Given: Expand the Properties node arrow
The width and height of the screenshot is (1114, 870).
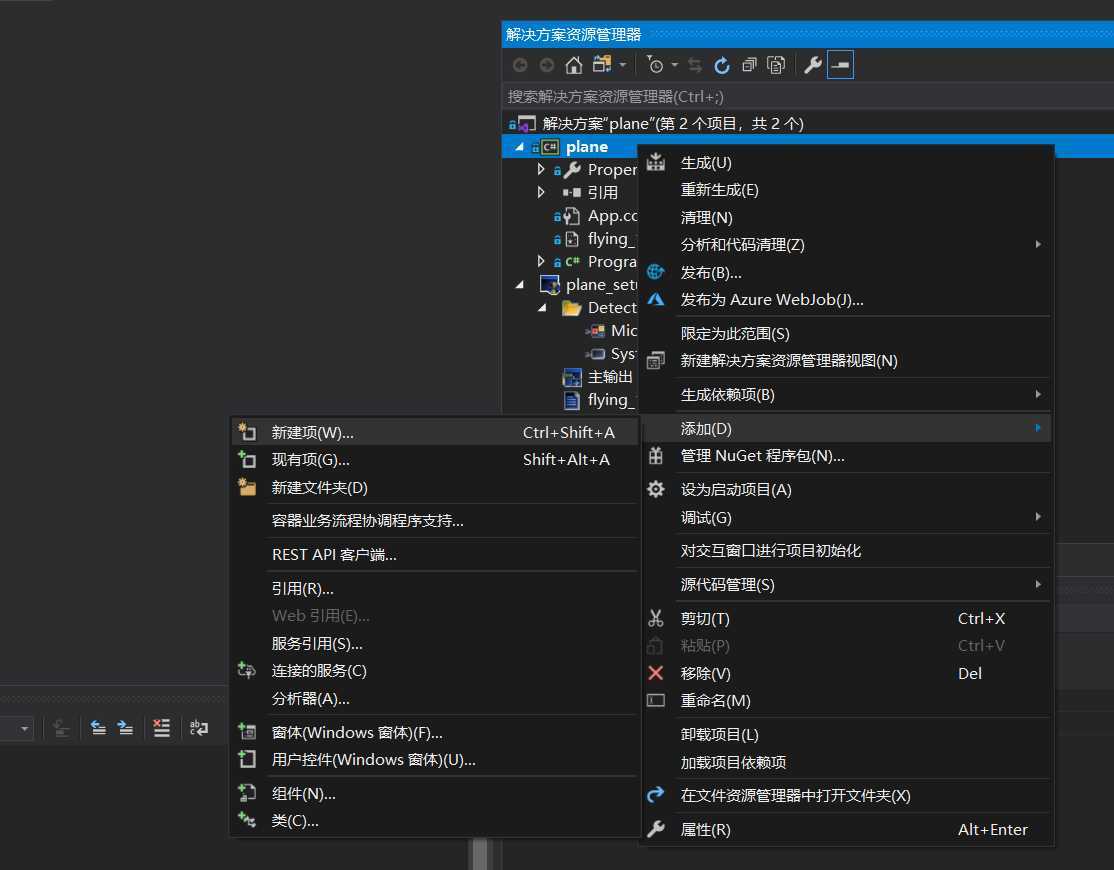Looking at the screenshot, I should pos(541,170).
